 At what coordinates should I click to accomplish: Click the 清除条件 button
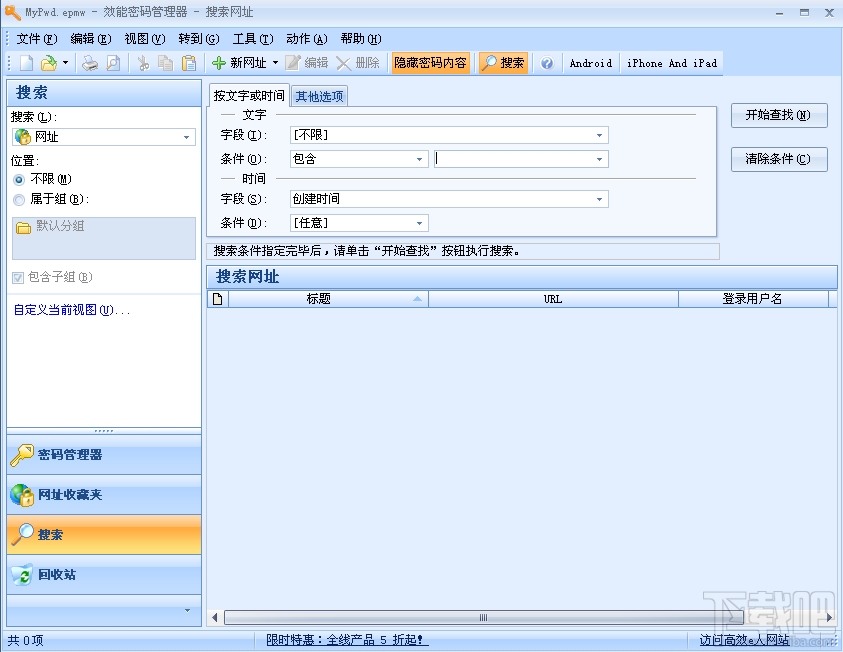click(x=778, y=159)
